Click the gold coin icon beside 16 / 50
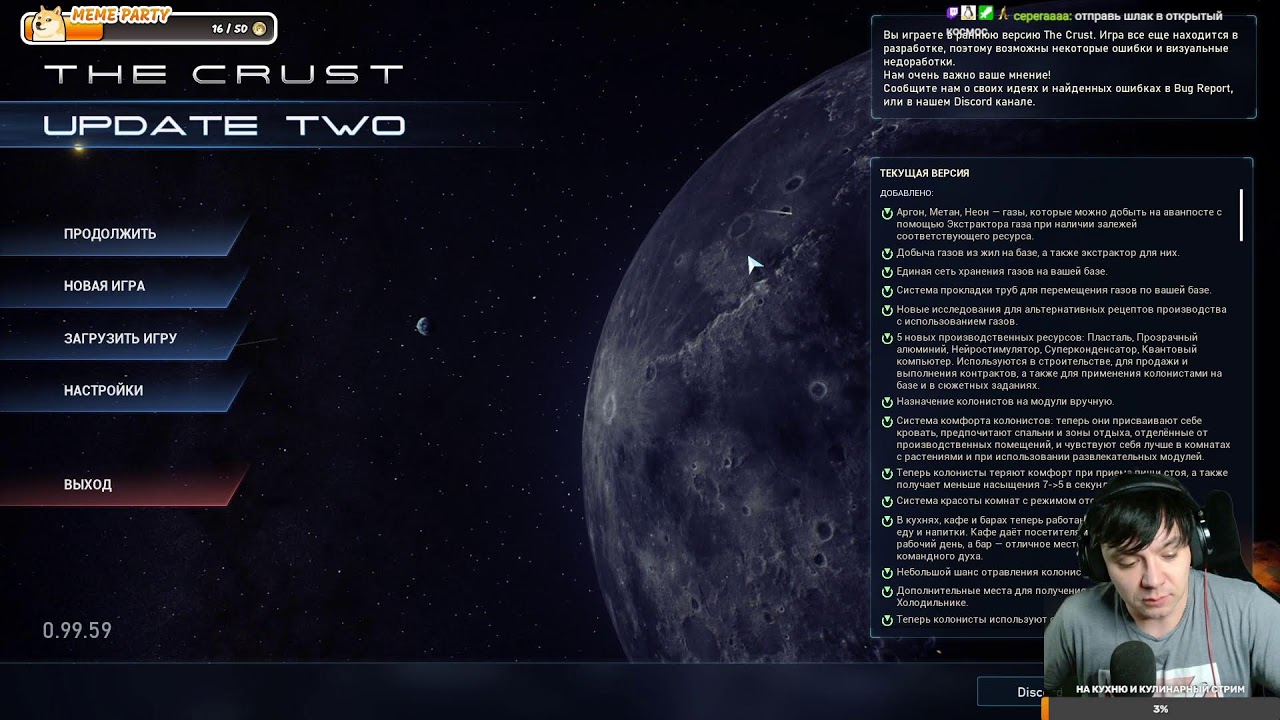 [260, 29]
